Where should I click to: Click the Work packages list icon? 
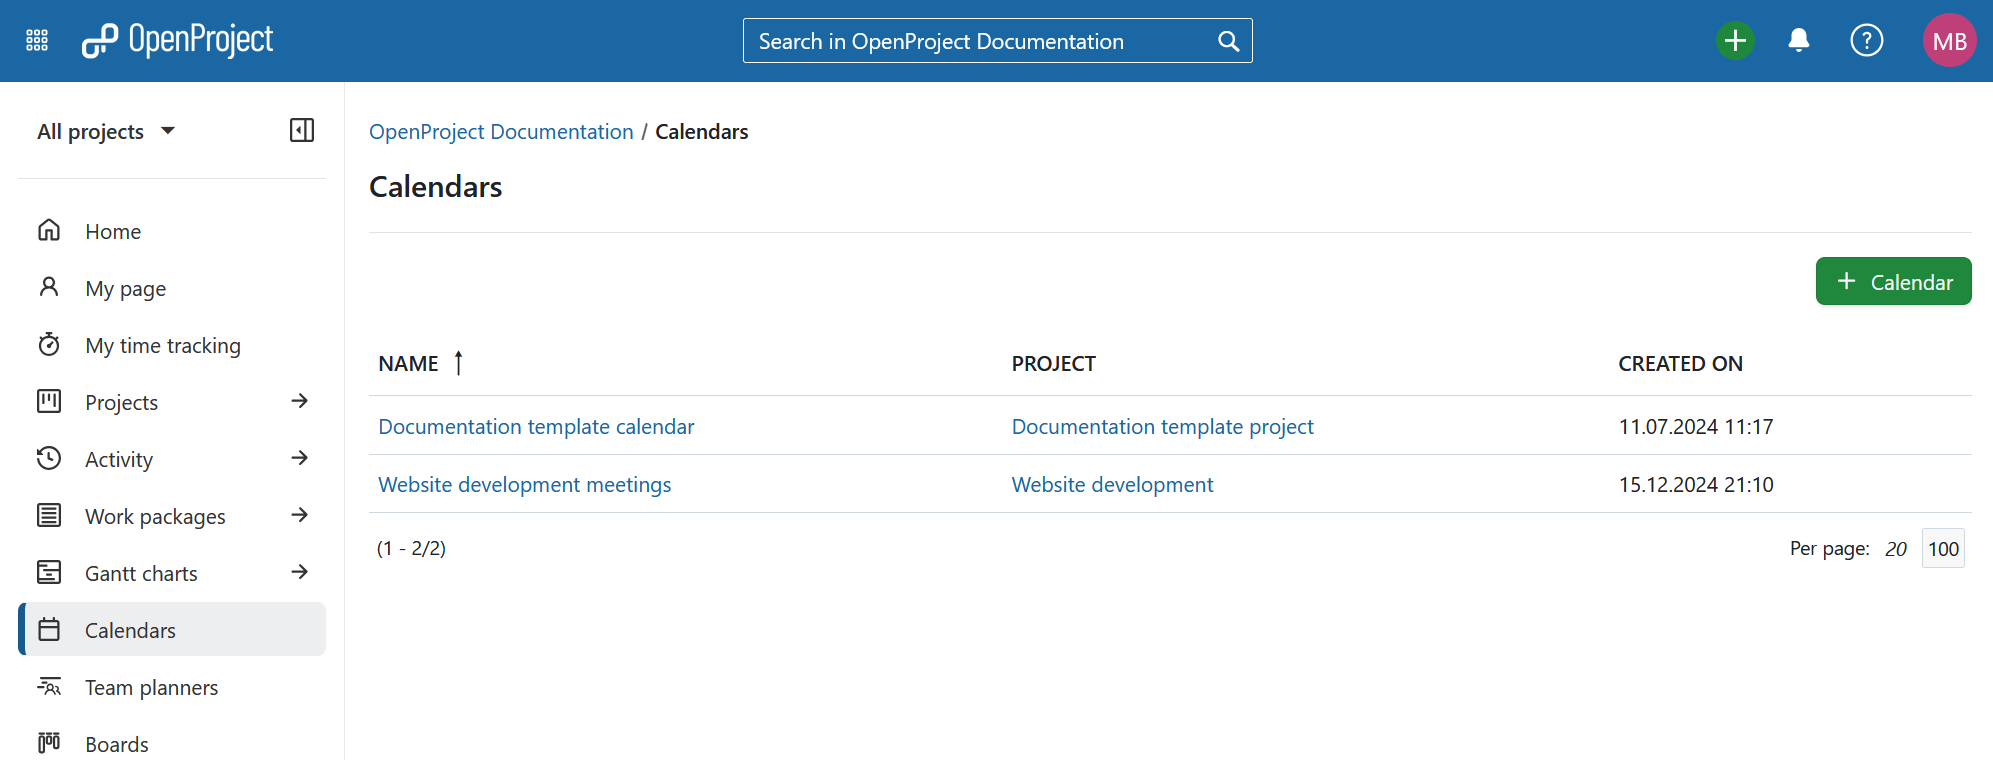[49, 515]
